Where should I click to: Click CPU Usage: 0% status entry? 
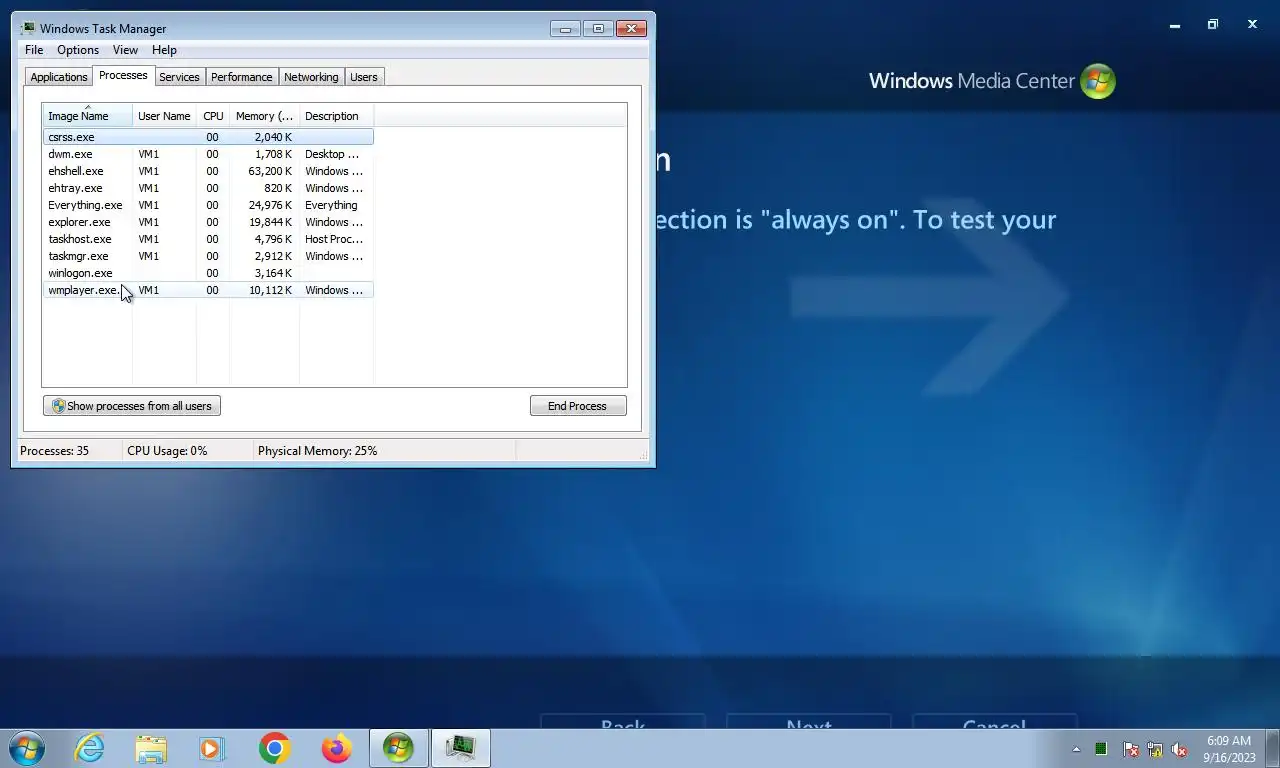pos(167,451)
